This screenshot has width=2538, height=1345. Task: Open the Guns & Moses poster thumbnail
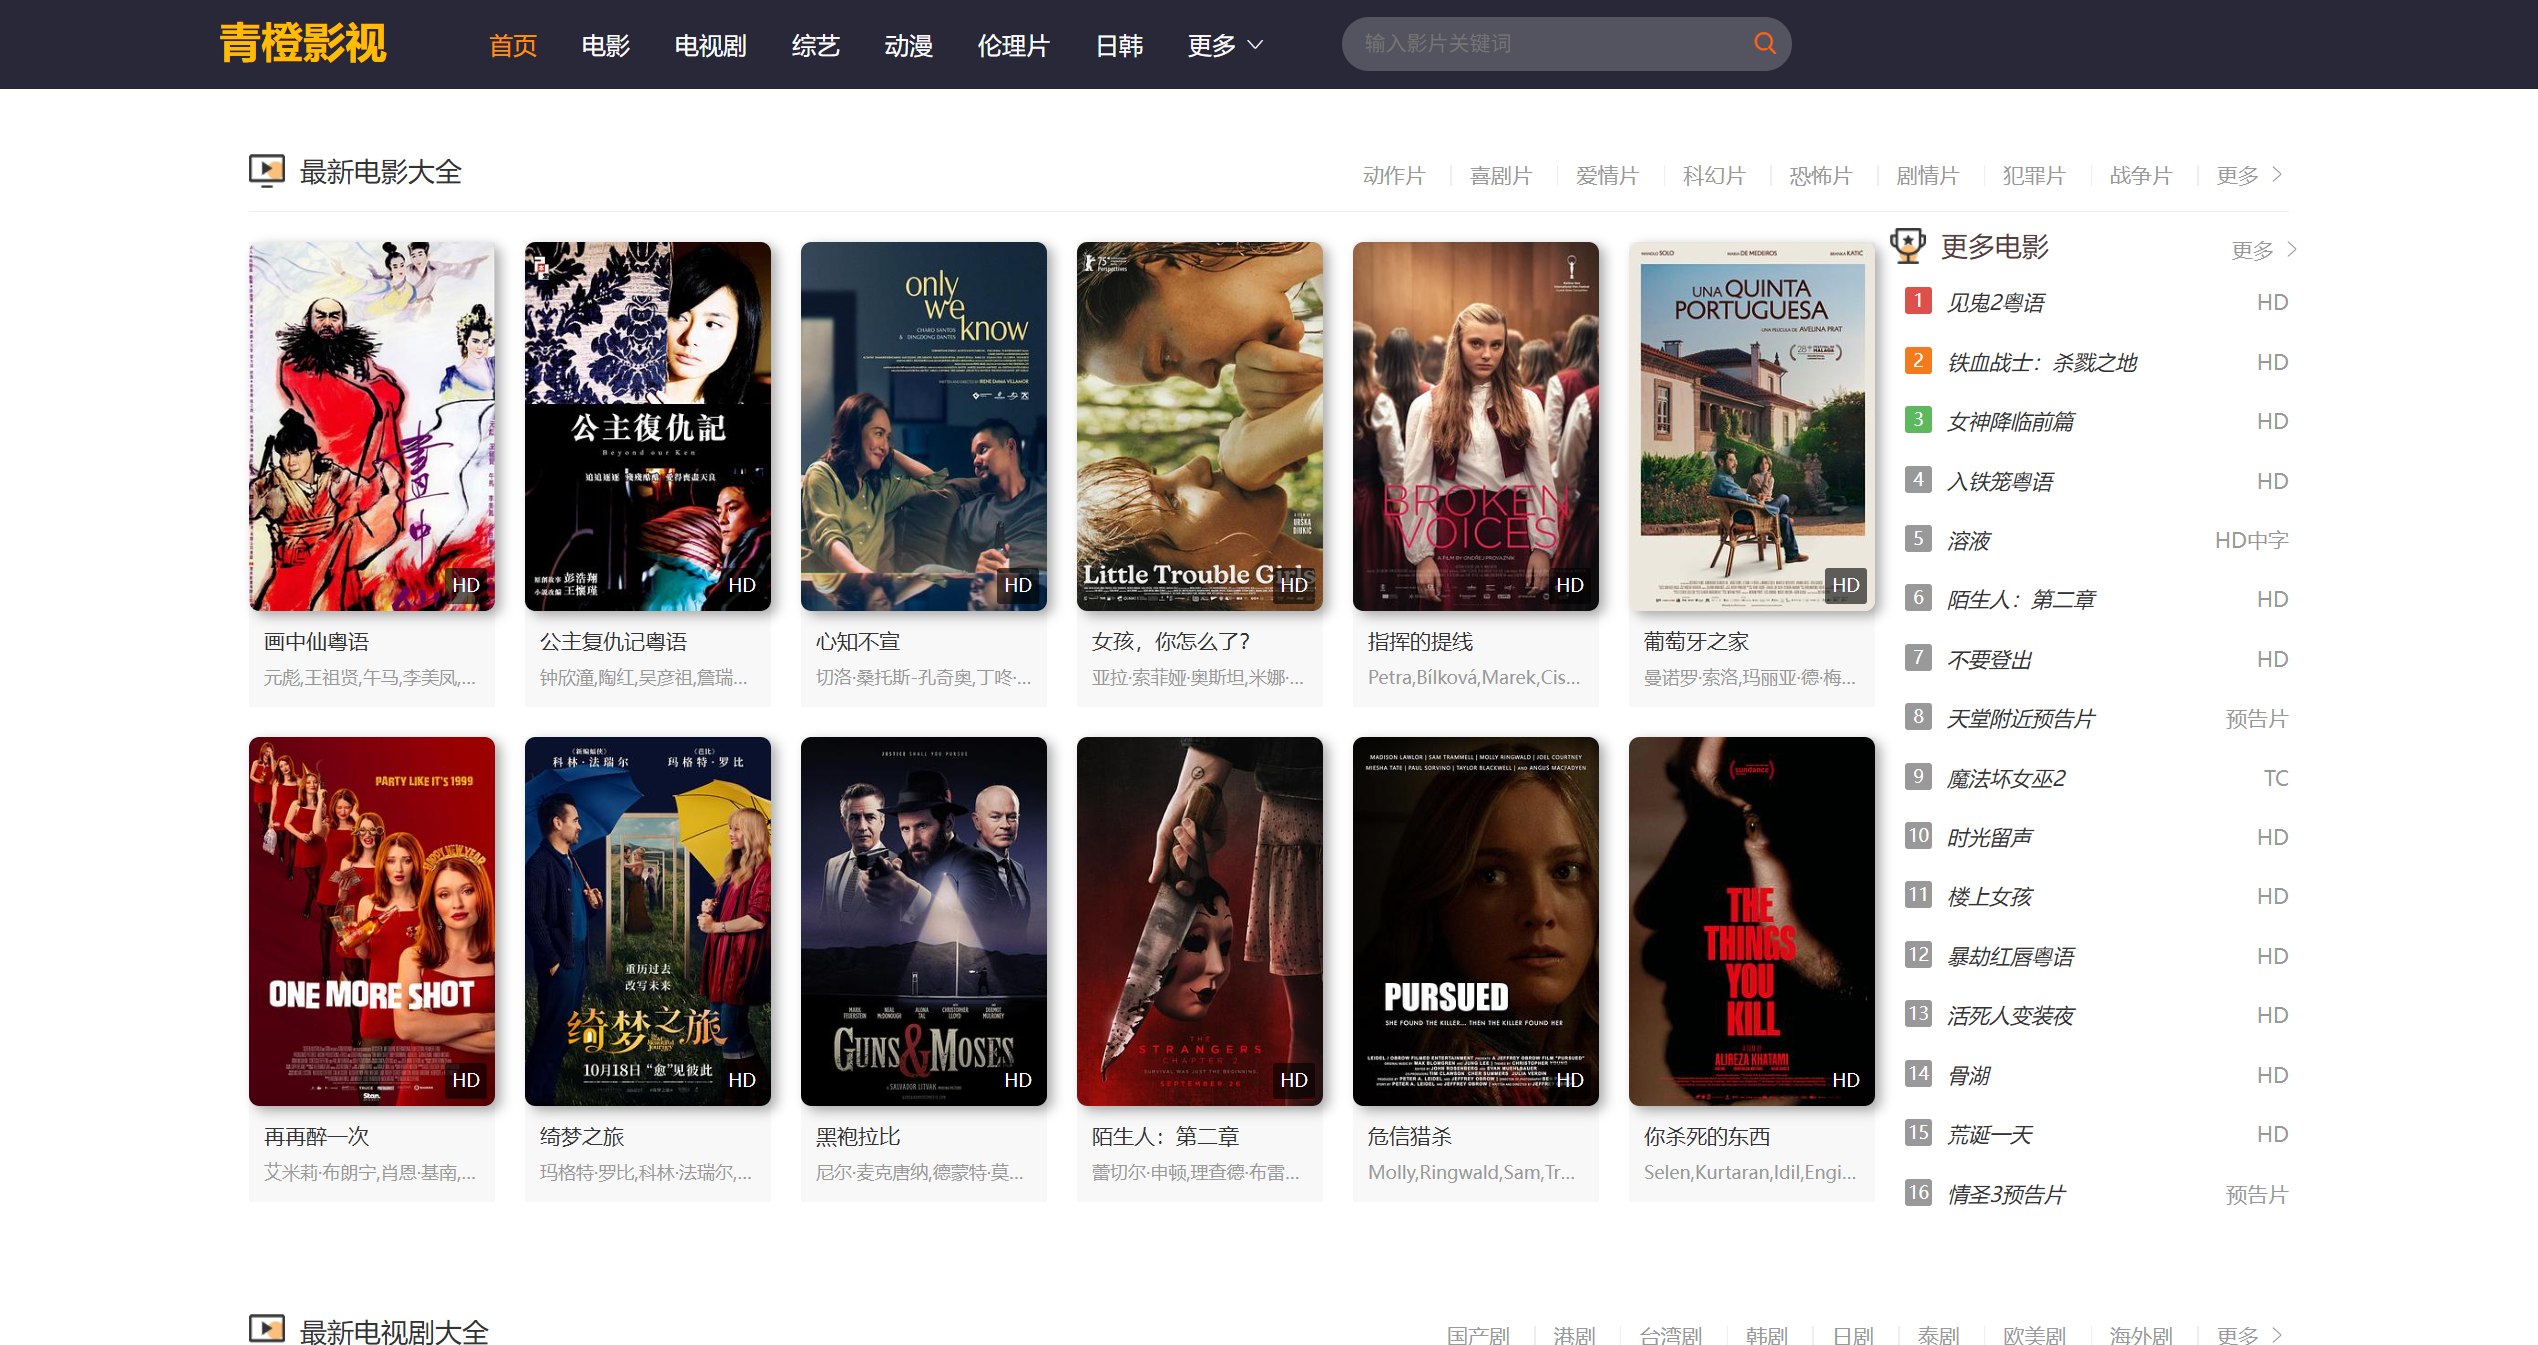(x=923, y=921)
